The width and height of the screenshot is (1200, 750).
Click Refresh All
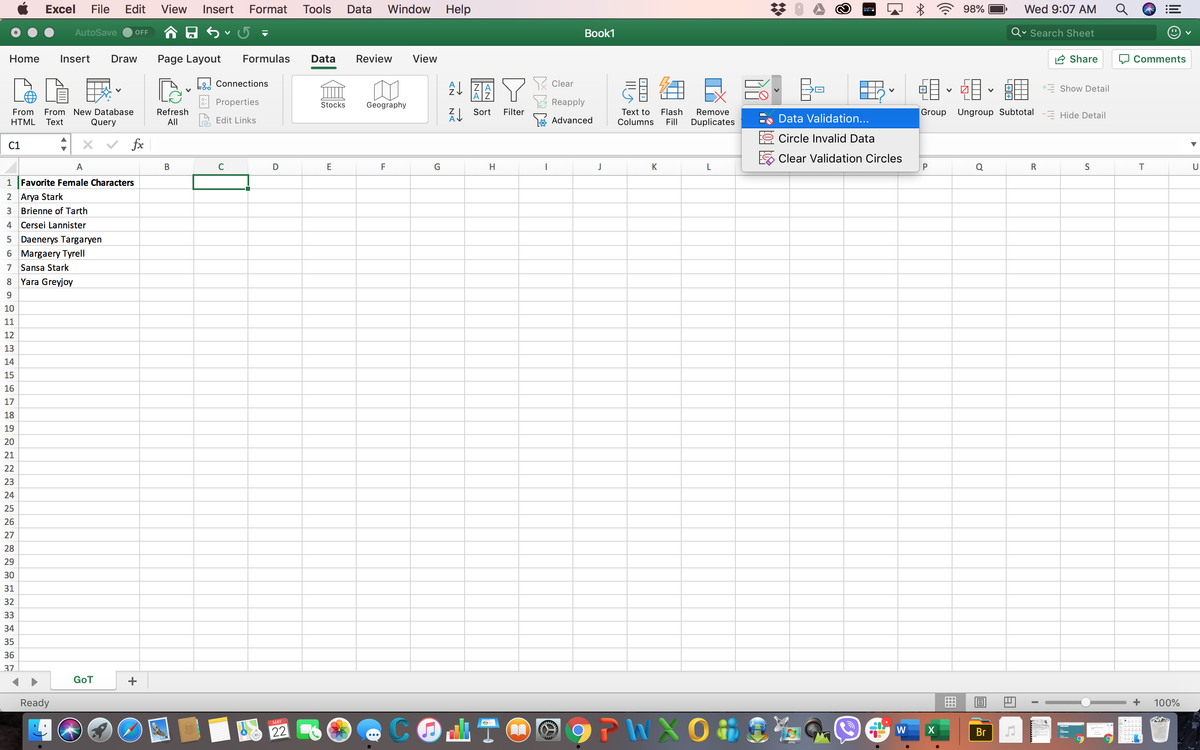point(172,99)
